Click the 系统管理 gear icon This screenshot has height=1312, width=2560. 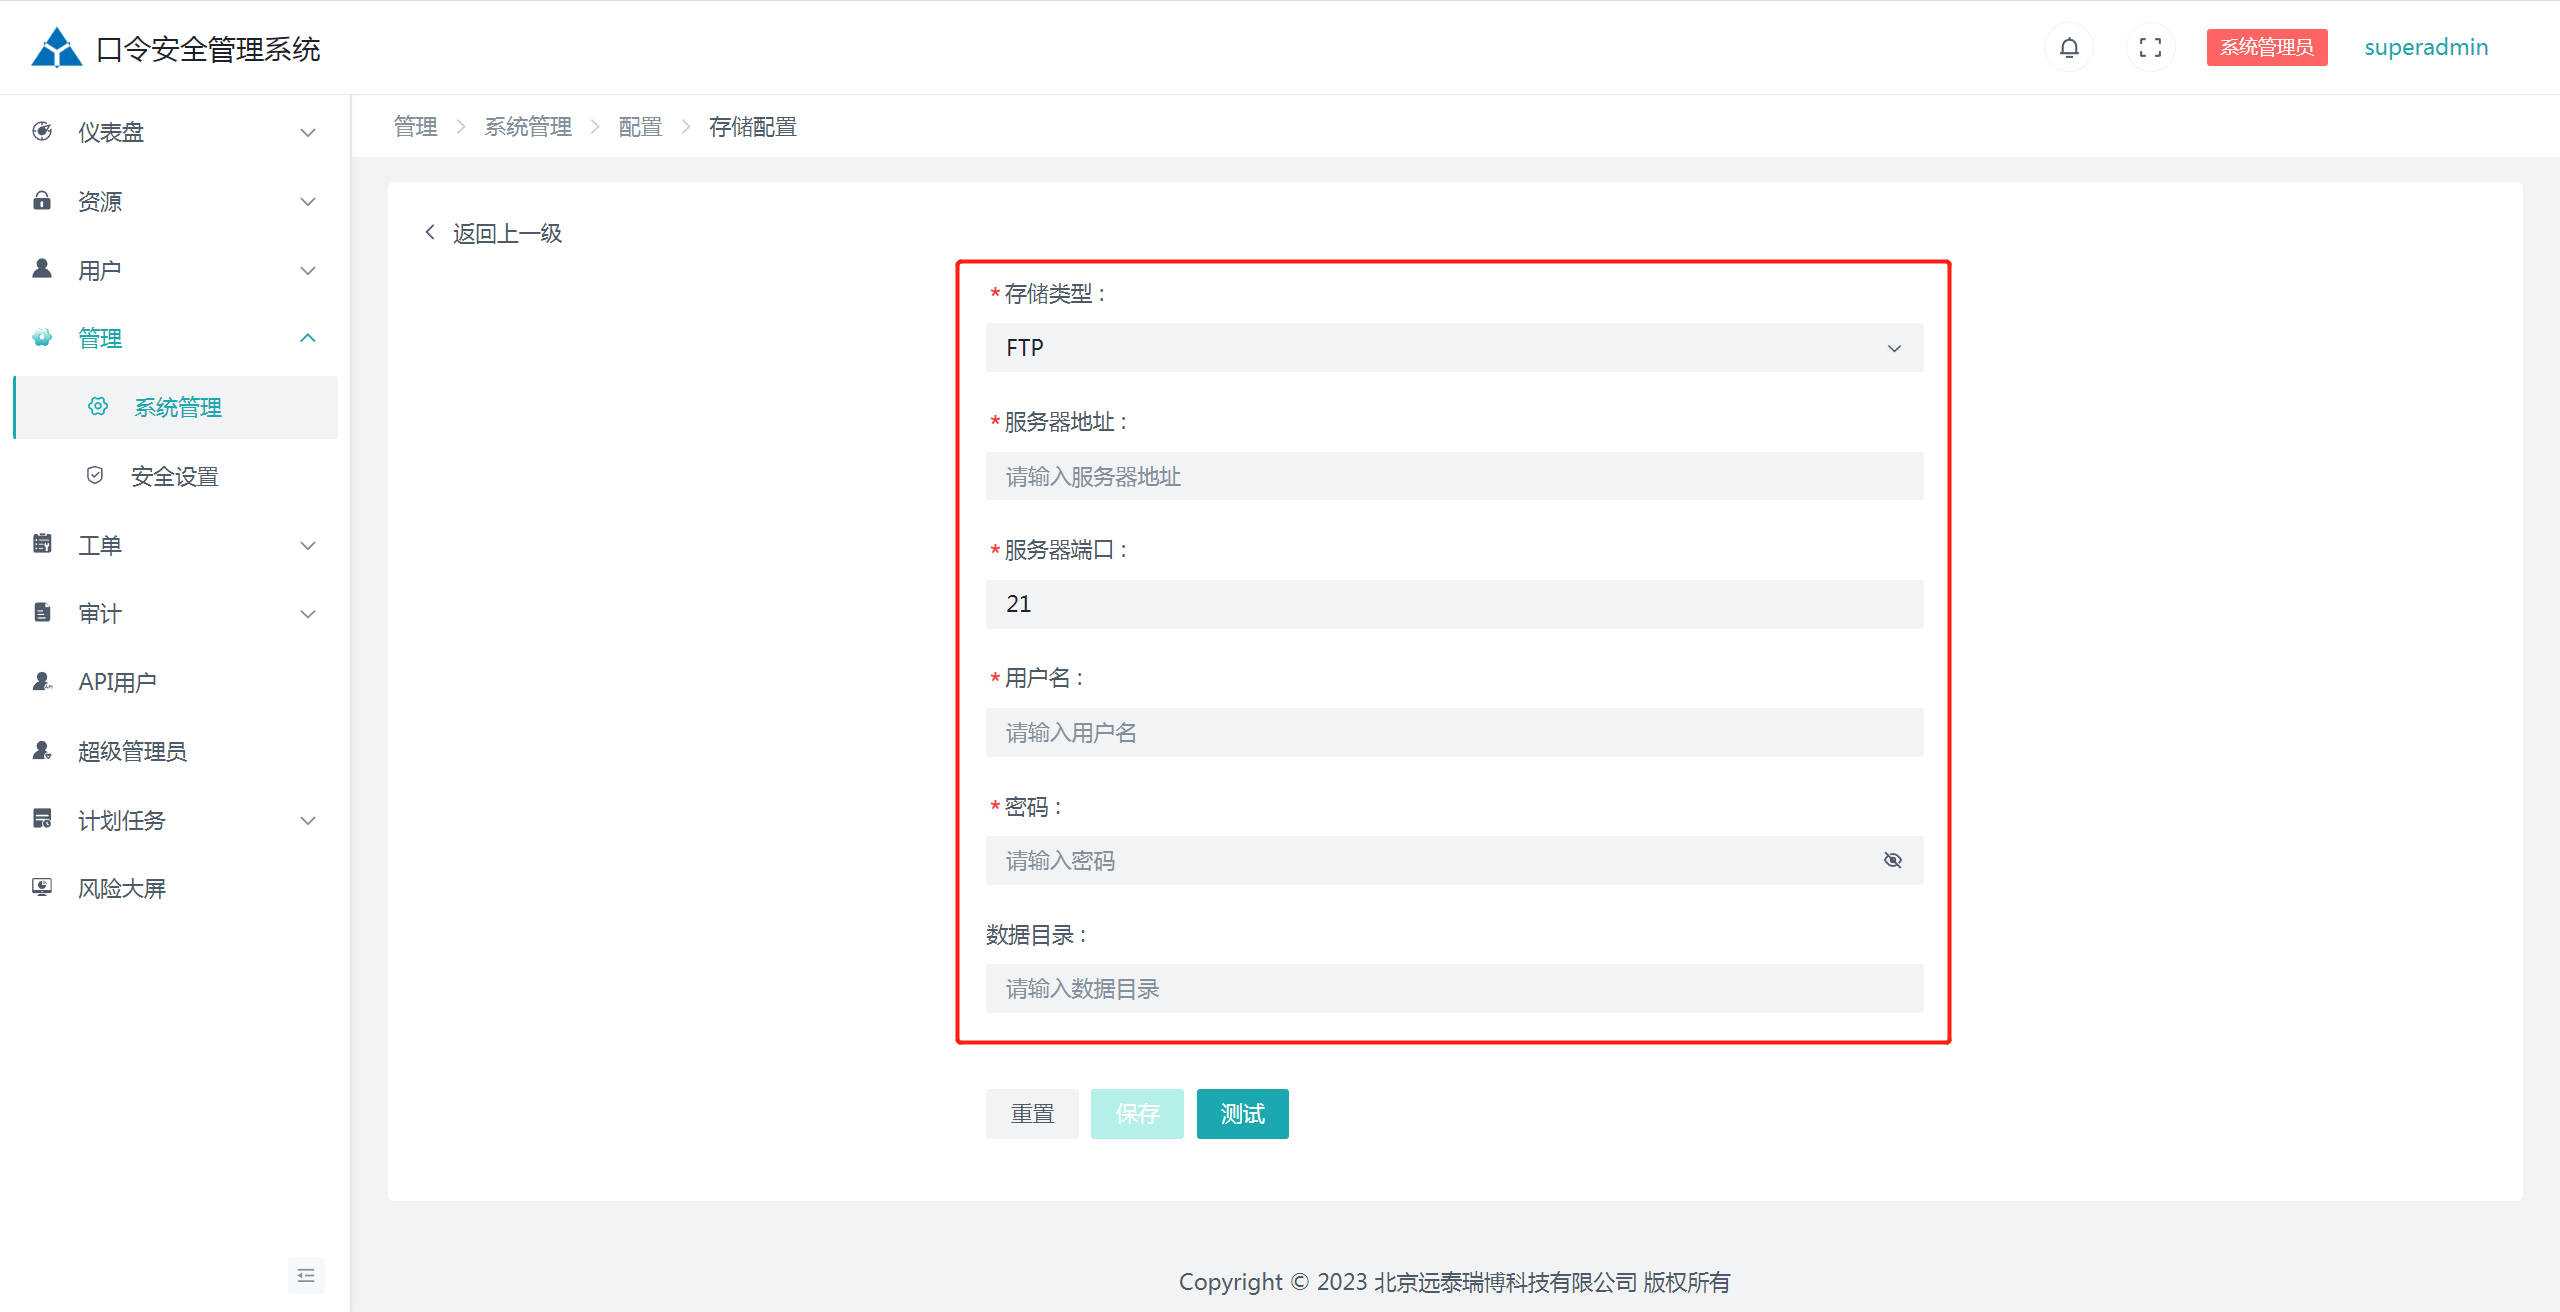click(98, 406)
